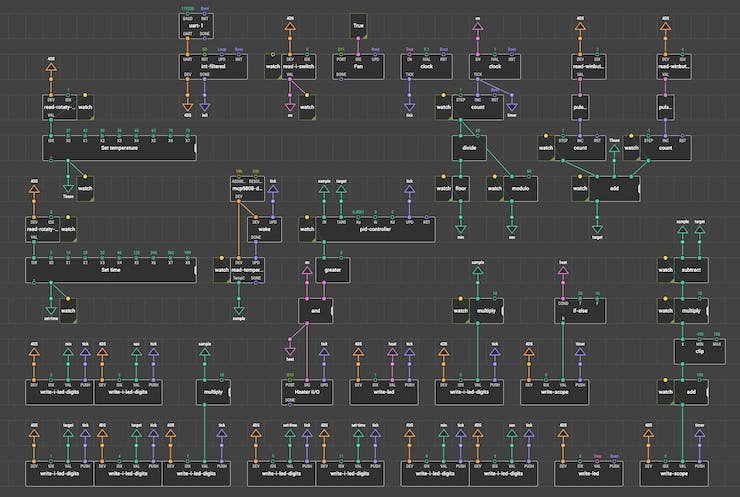Click the pink 'on' bus above and node
This screenshot has width=740, height=497.
(307, 271)
